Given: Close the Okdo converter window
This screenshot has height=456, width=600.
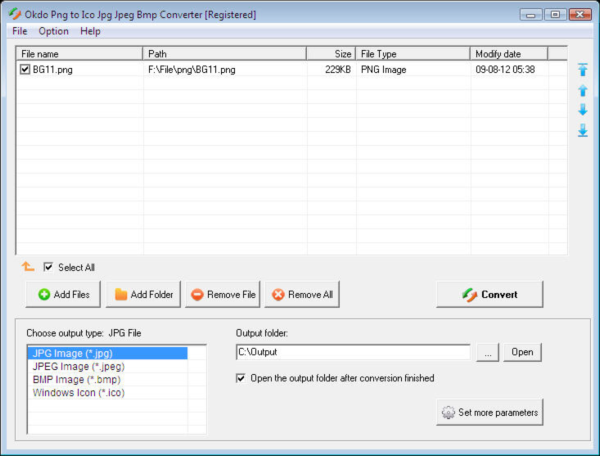Looking at the screenshot, I should (580, 15).
